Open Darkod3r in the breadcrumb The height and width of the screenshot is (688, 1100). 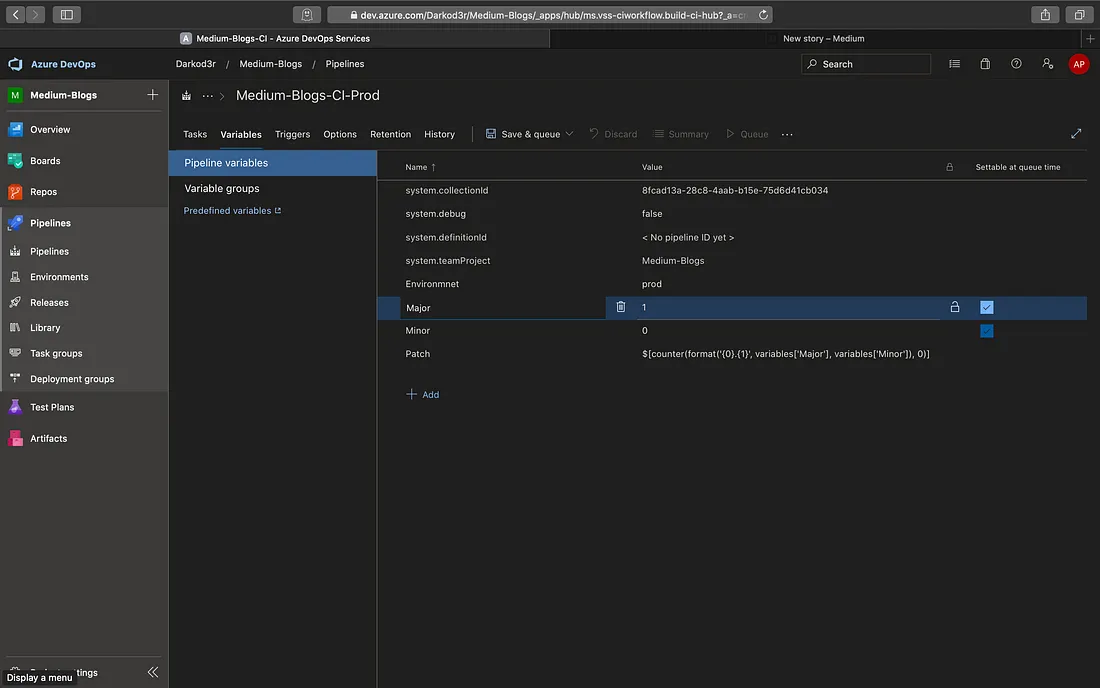196,64
